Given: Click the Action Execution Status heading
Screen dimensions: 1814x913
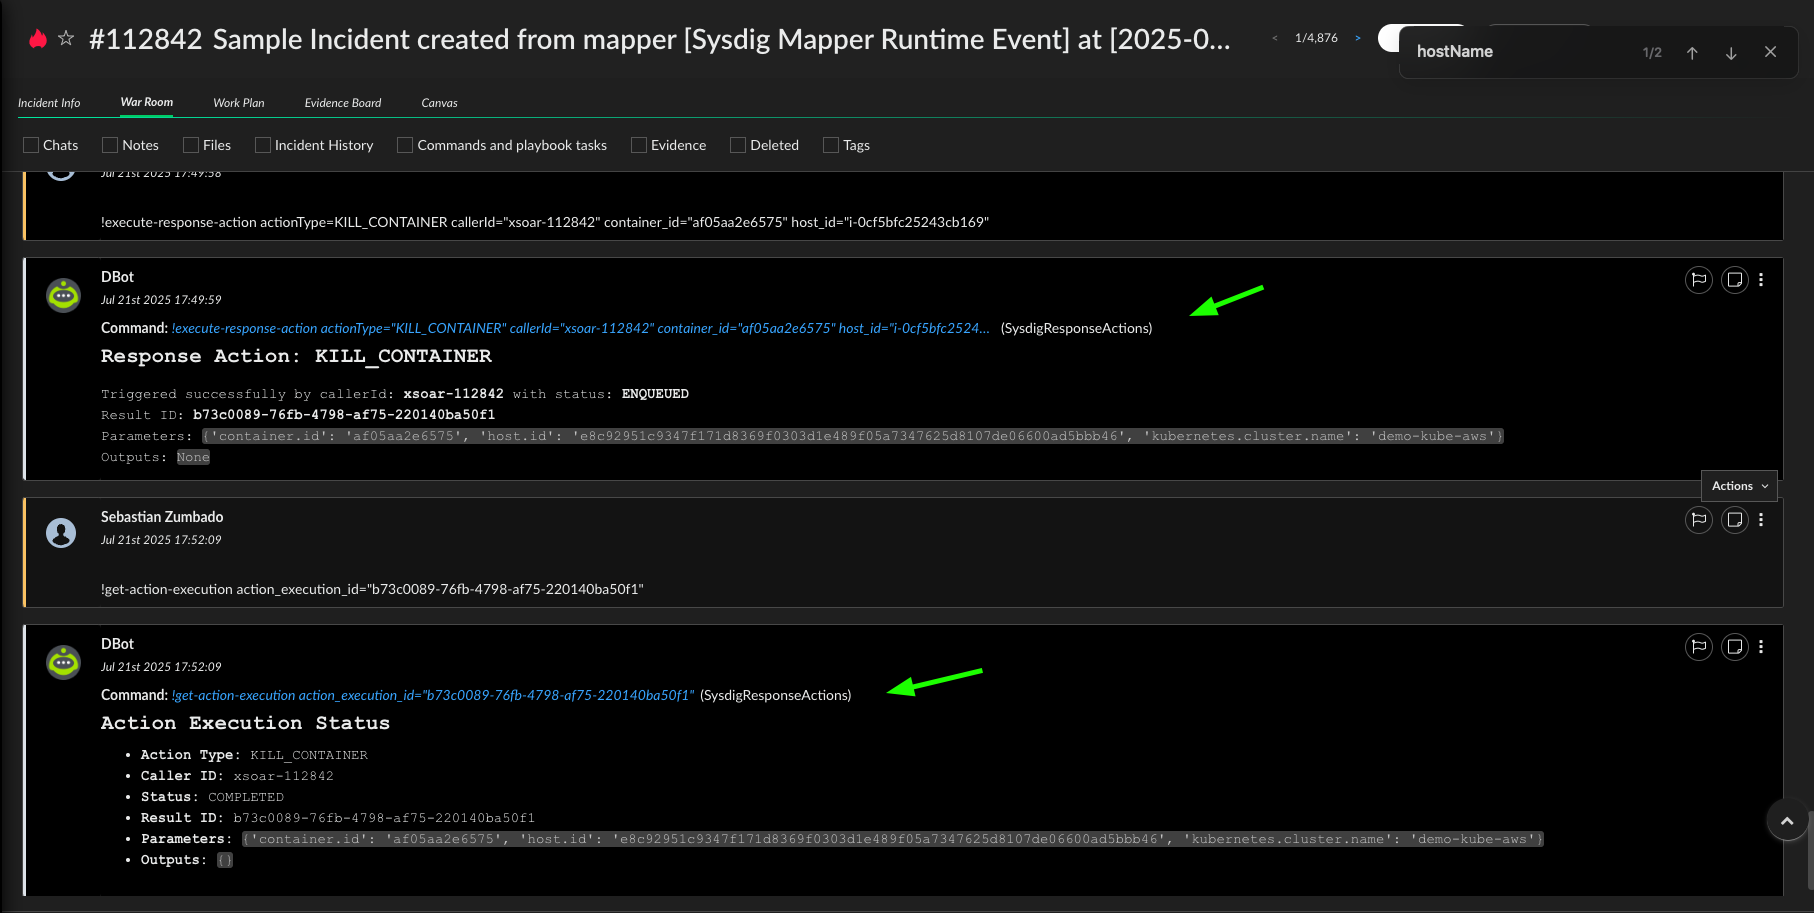Looking at the screenshot, I should 245,723.
